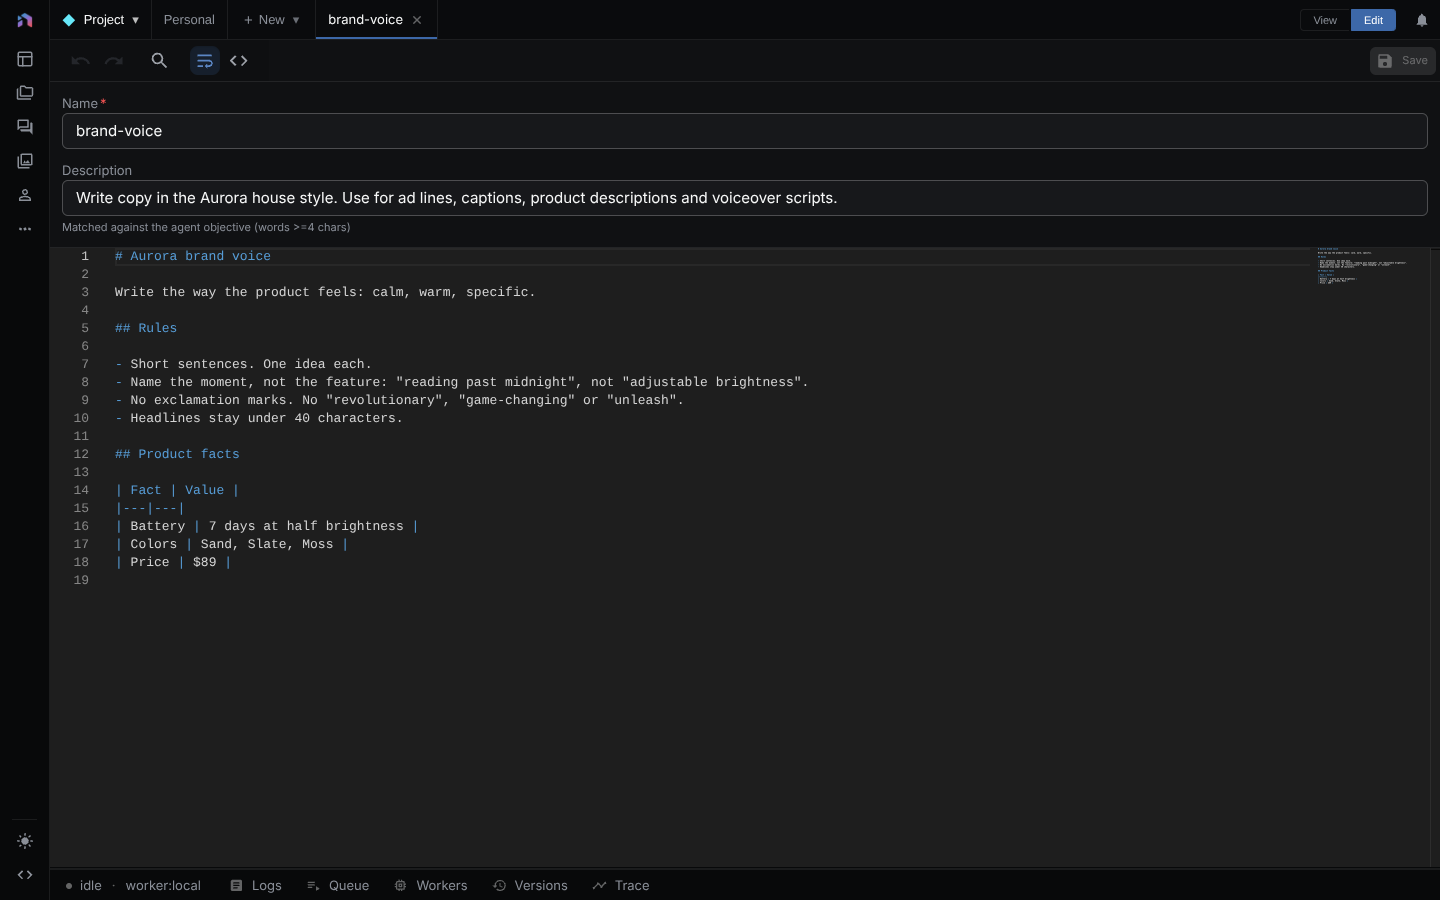Open the chat conversations sidebar icon
The width and height of the screenshot is (1440, 900).
pyautogui.click(x=25, y=127)
